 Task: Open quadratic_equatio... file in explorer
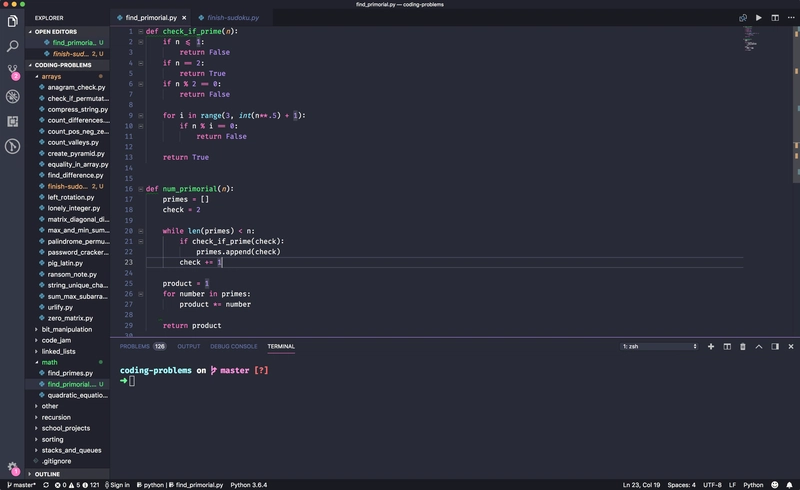point(67,395)
